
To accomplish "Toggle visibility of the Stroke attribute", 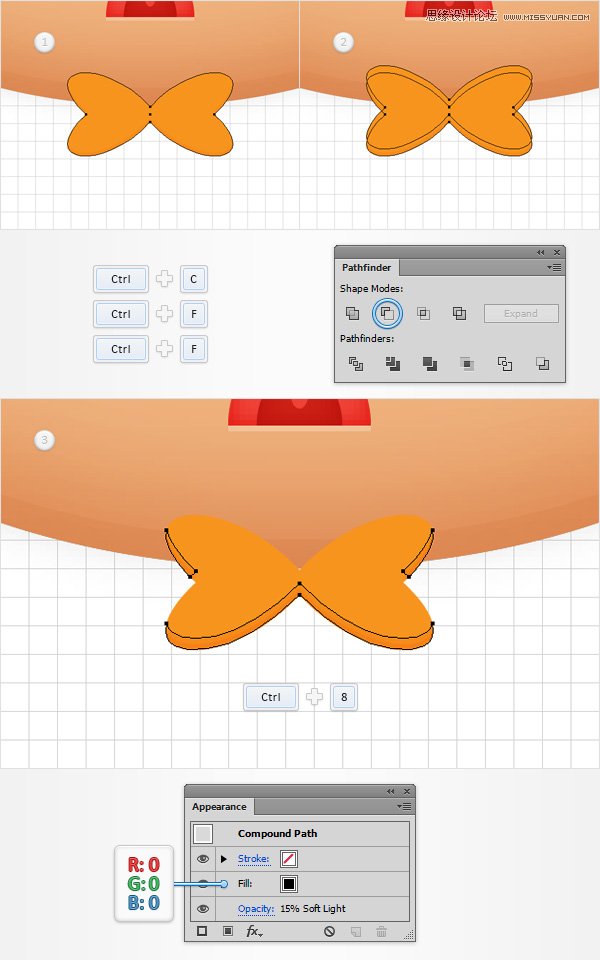I will point(203,859).
